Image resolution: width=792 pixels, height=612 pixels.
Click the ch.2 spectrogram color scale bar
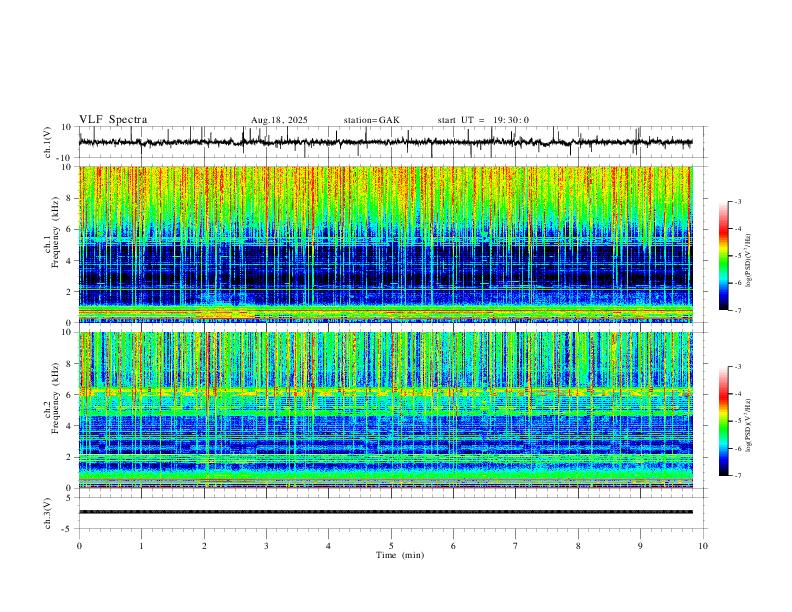click(x=724, y=421)
